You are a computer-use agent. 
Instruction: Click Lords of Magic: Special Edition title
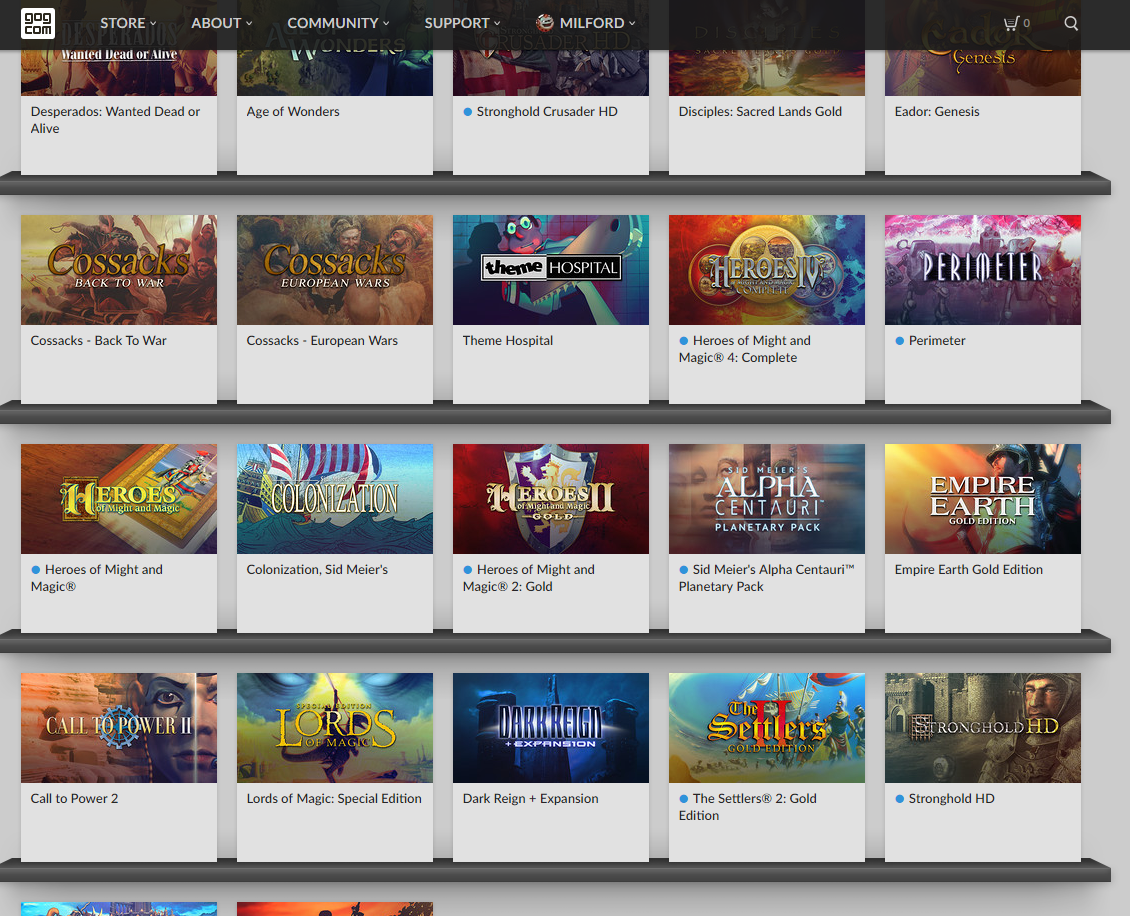[x=334, y=799]
